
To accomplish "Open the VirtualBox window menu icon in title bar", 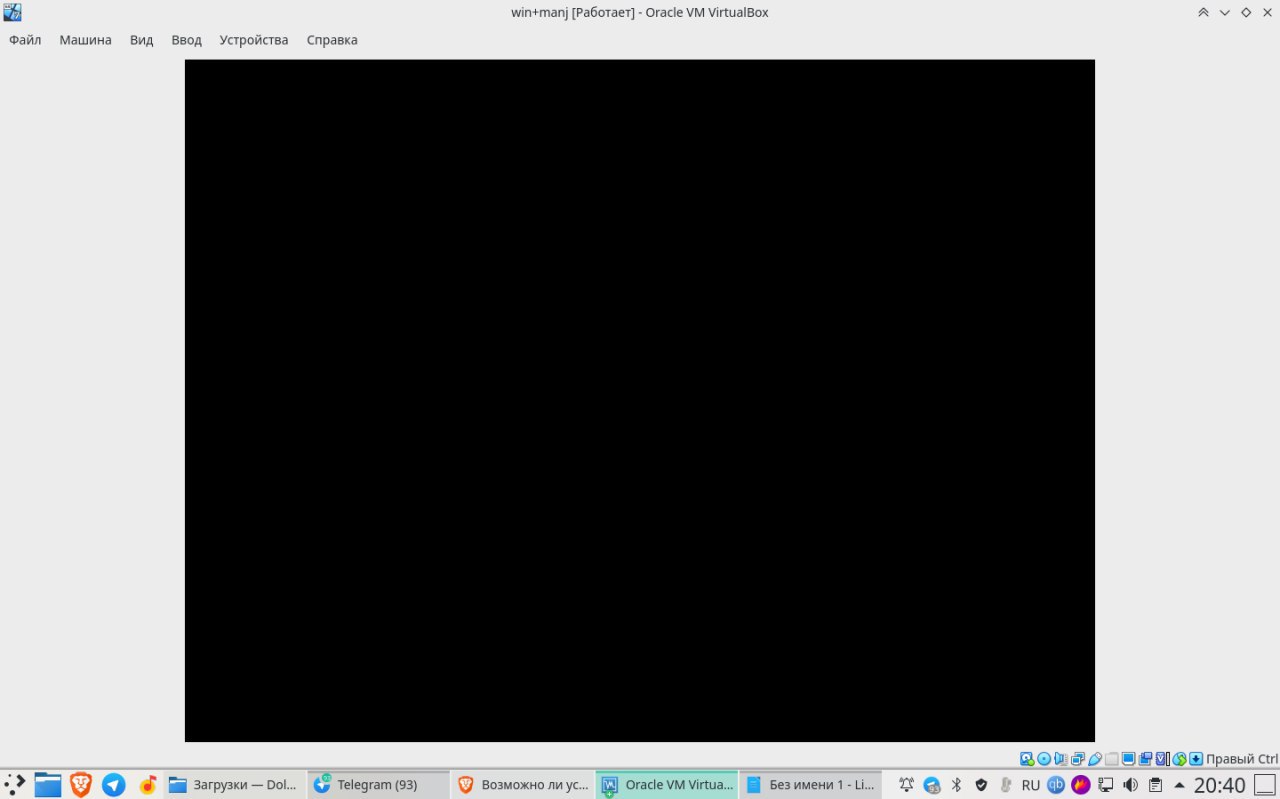I will pyautogui.click(x=12, y=12).
